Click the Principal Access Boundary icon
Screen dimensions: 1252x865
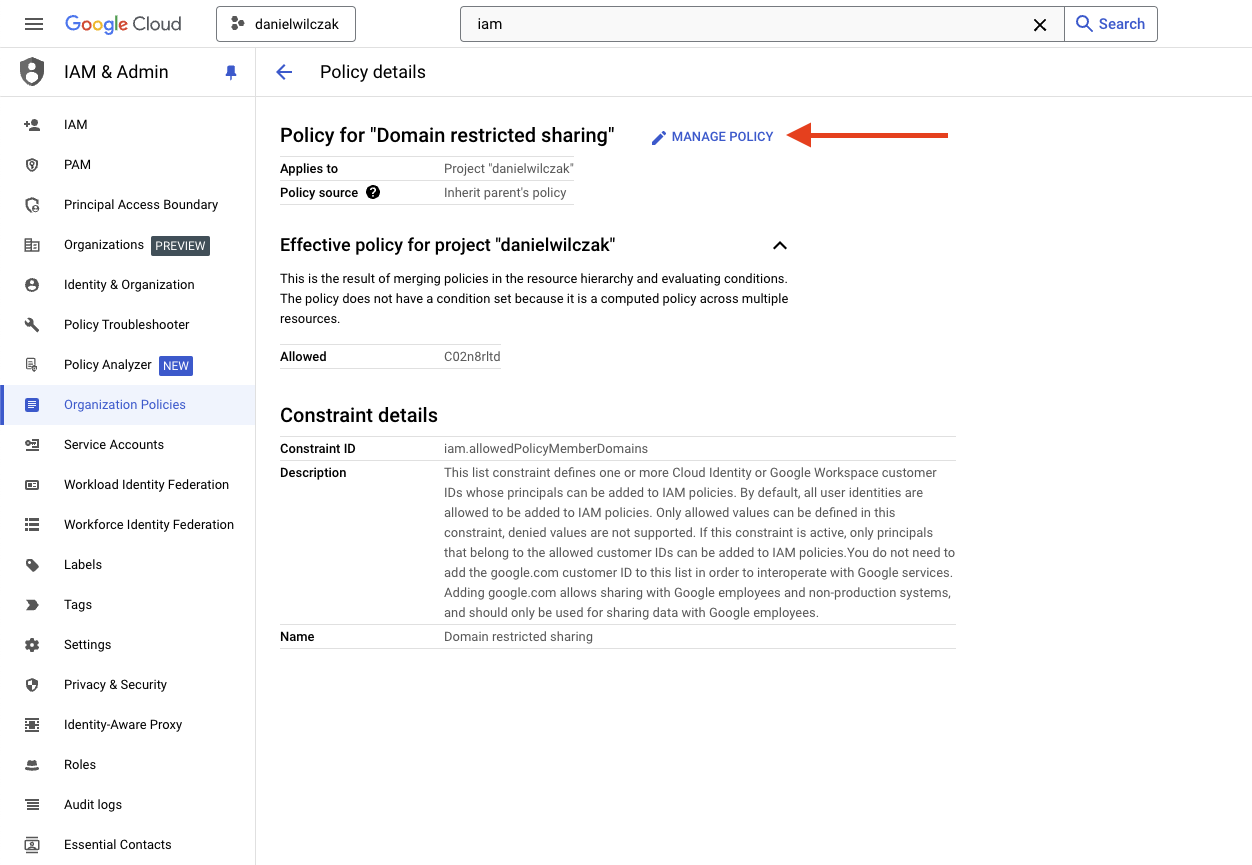point(32,205)
